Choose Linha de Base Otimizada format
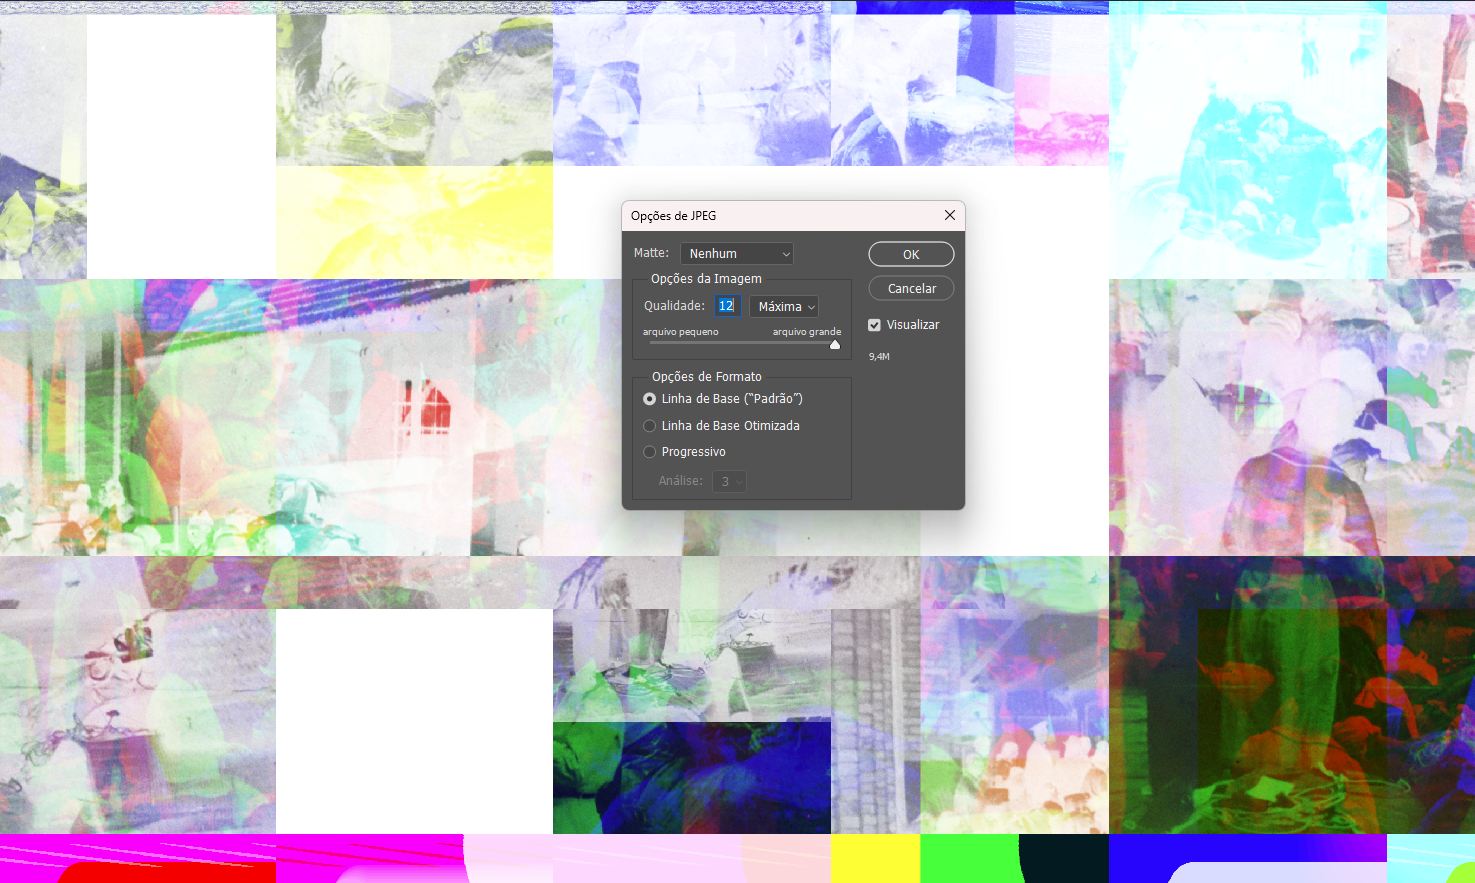The height and width of the screenshot is (883, 1475). click(650, 426)
